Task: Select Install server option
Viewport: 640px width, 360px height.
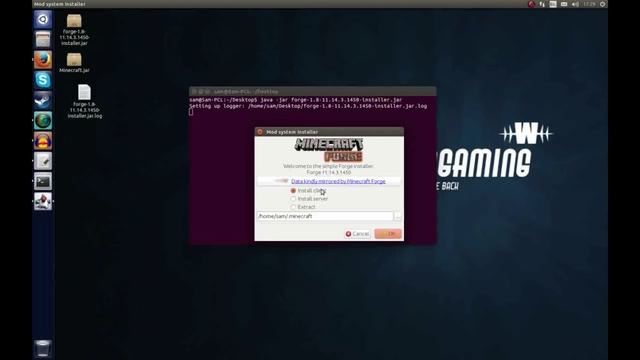Action: pyautogui.click(x=309, y=199)
